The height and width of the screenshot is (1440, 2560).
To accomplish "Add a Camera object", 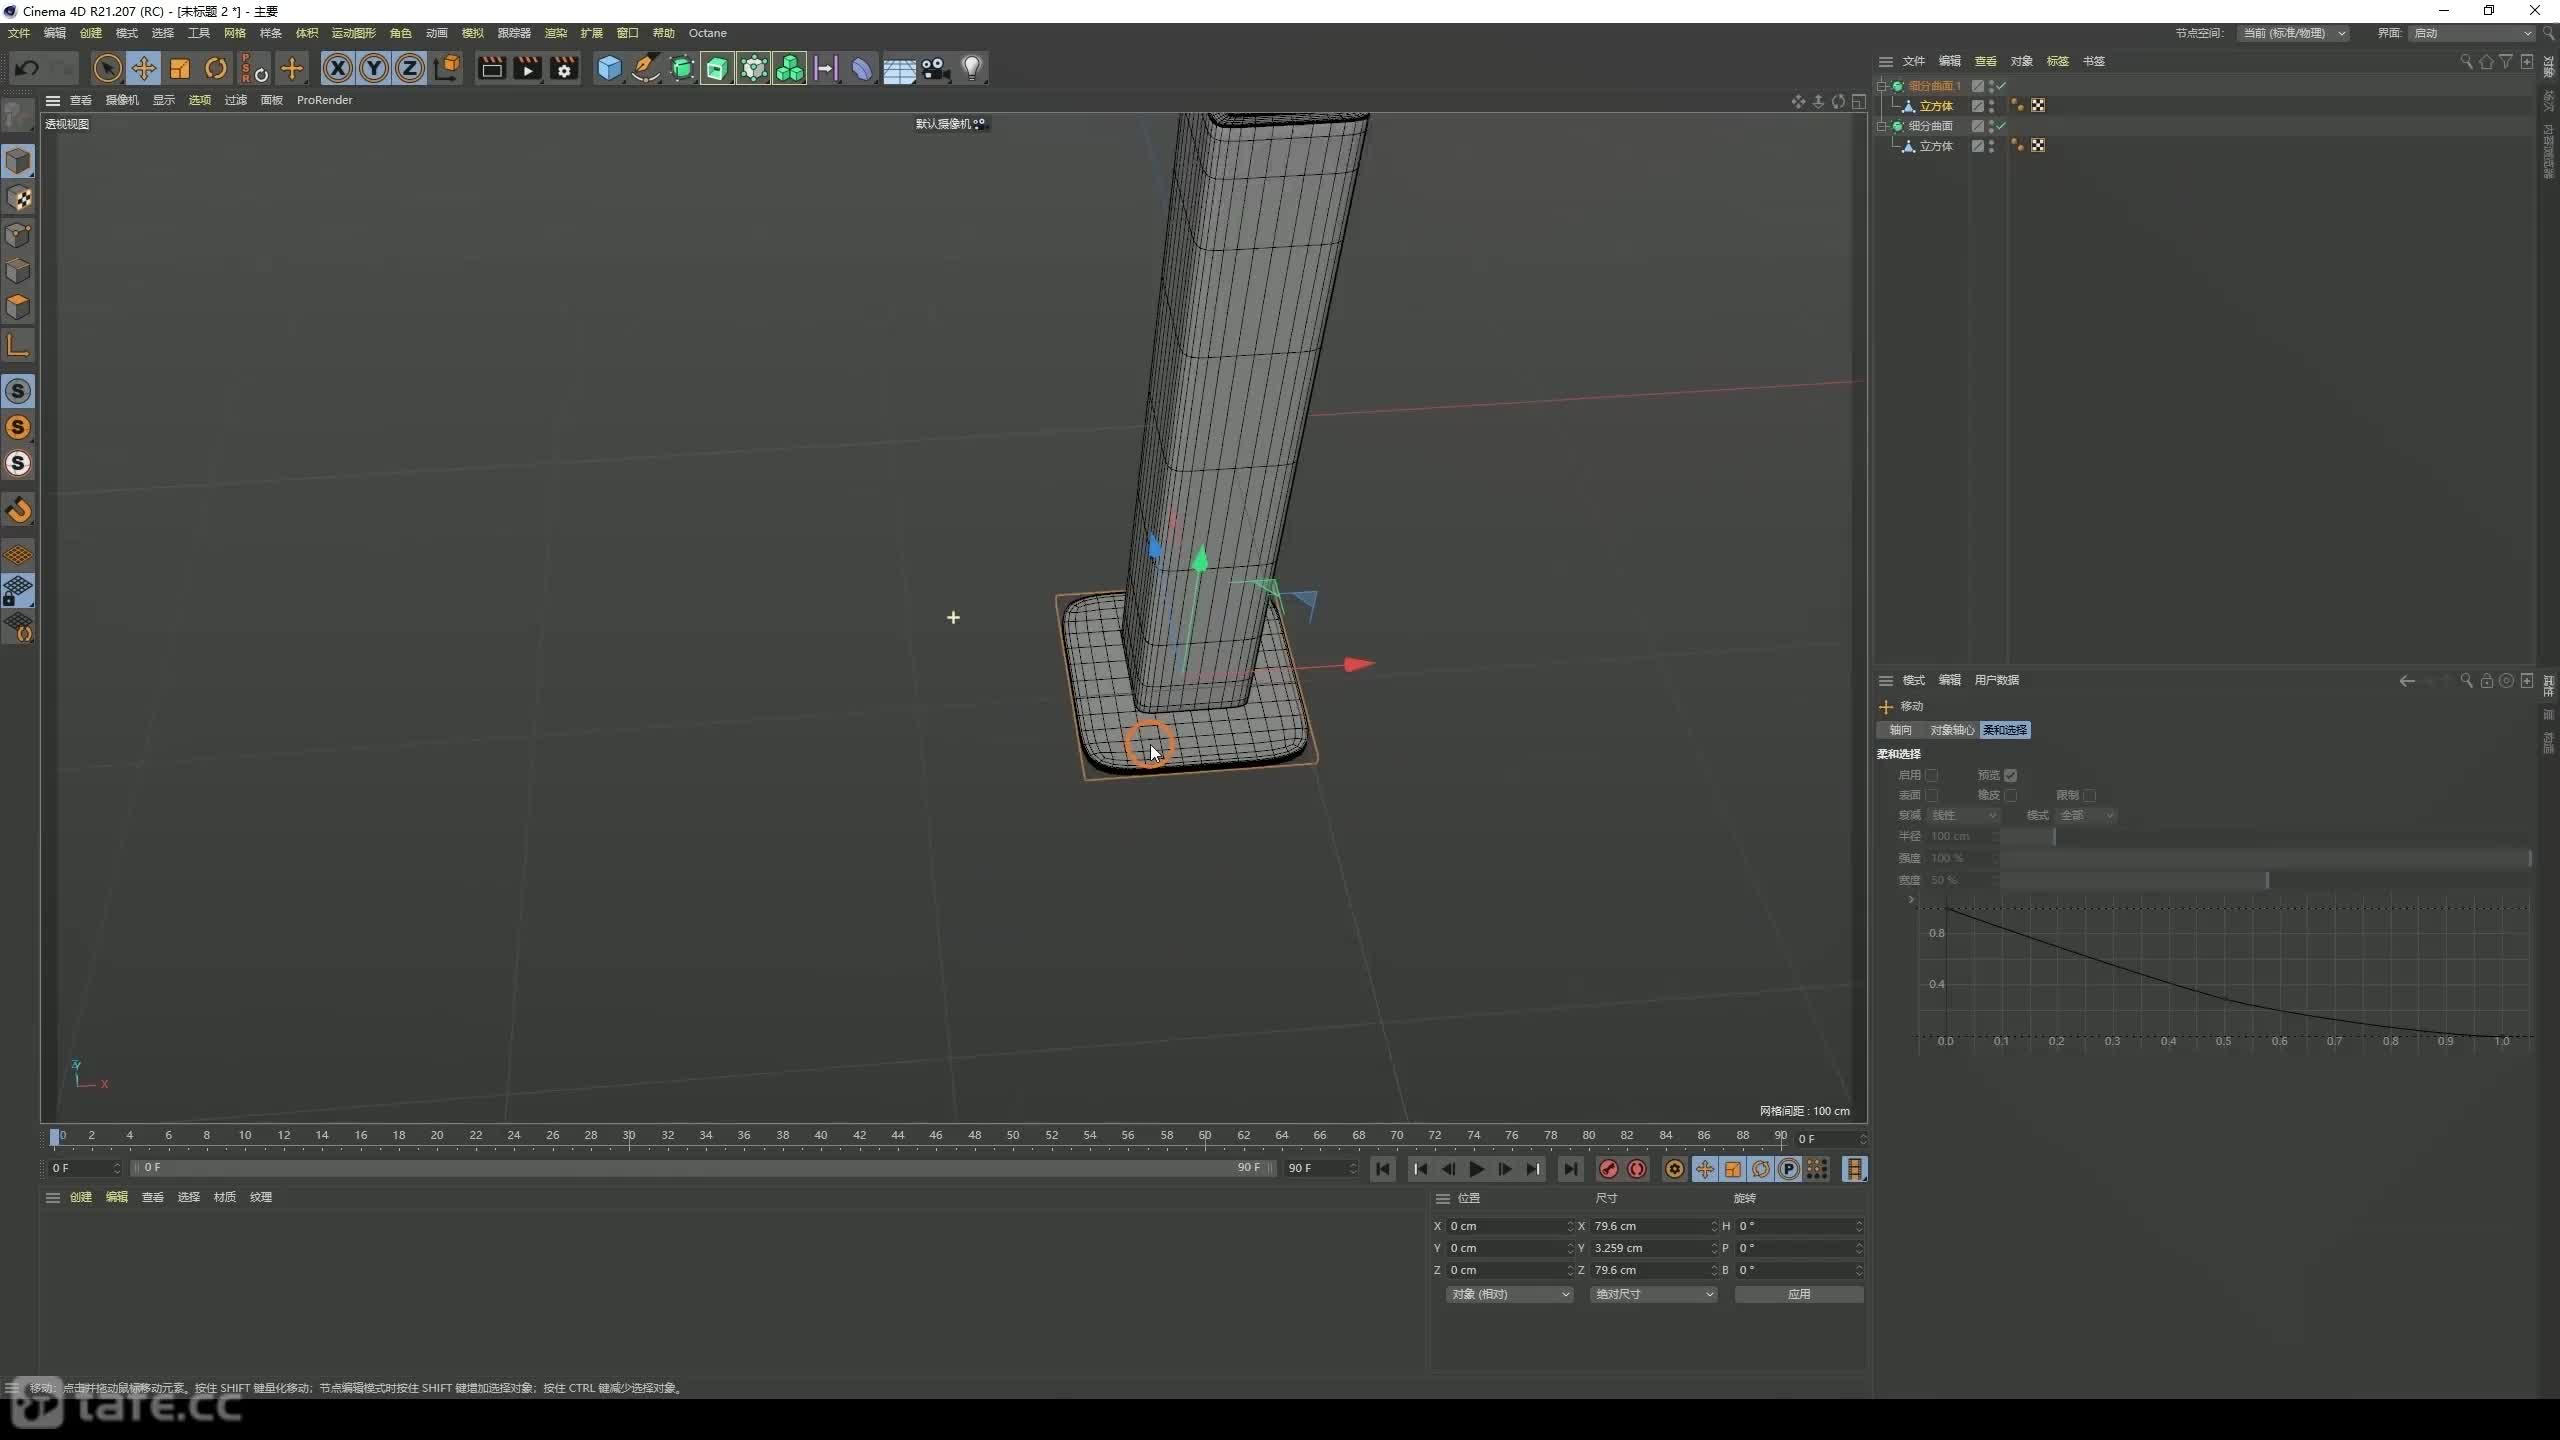I will (935, 68).
